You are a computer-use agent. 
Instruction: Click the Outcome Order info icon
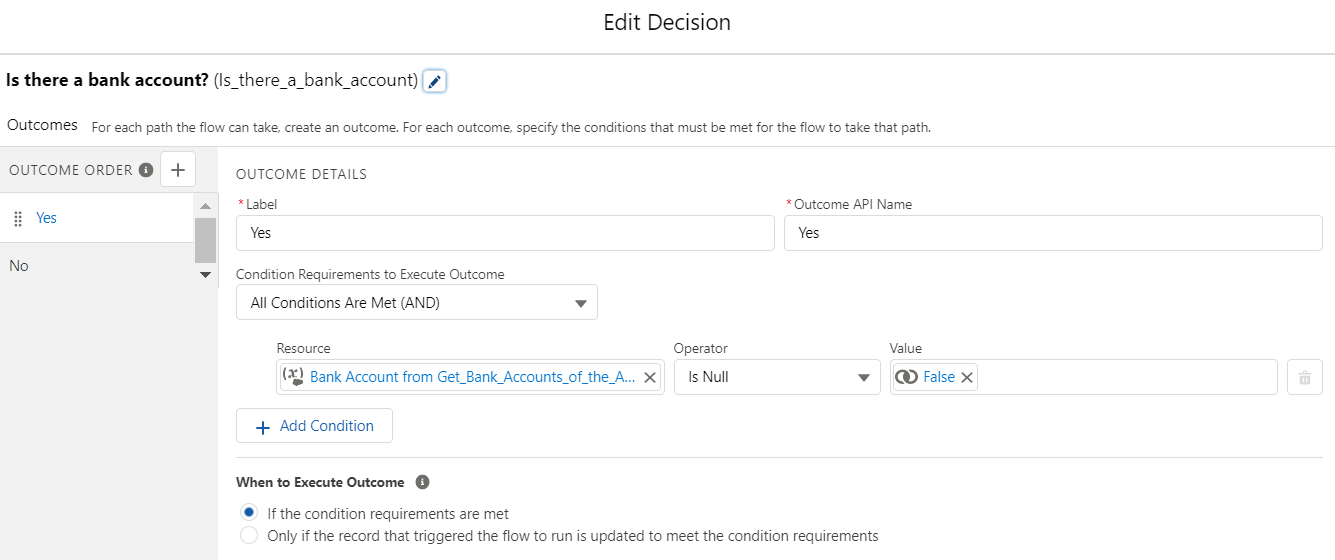pos(146,170)
